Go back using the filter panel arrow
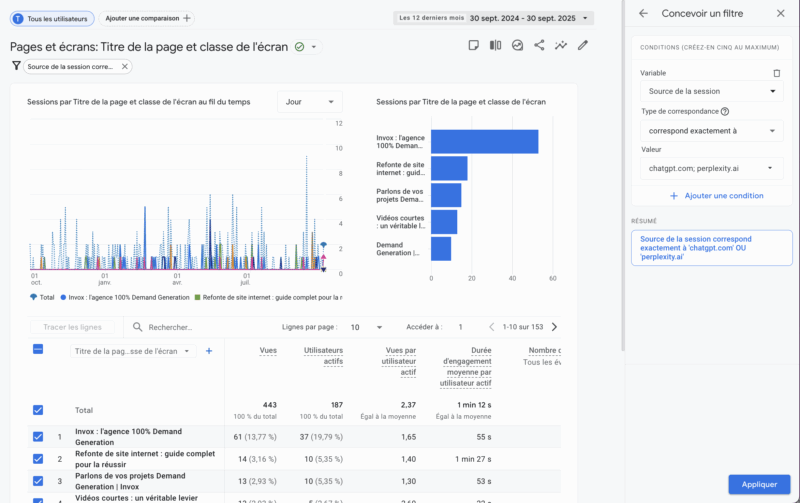The width and height of the screenshot is (800, 503). click(643, 14)
